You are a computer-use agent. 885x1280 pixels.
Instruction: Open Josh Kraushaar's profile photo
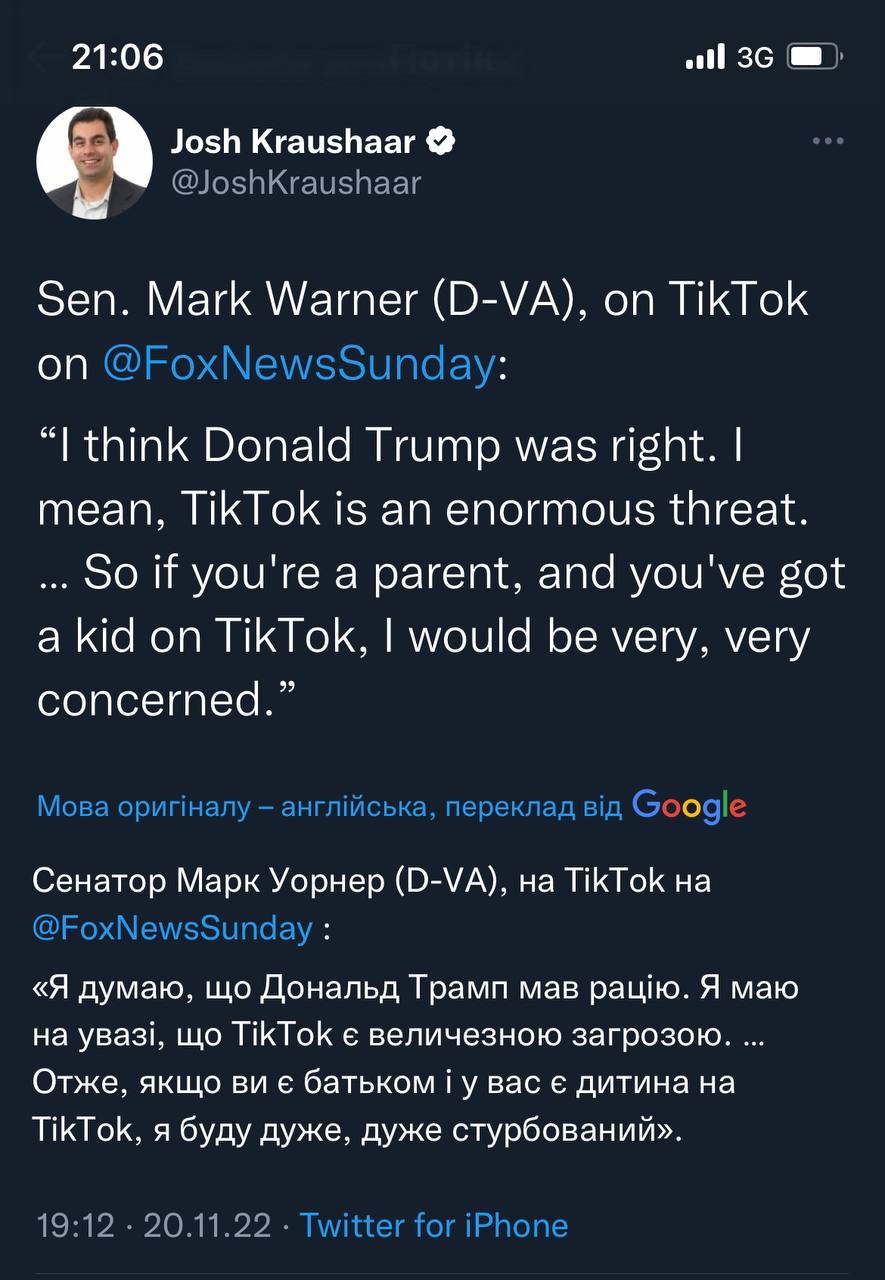coord(95,162)
